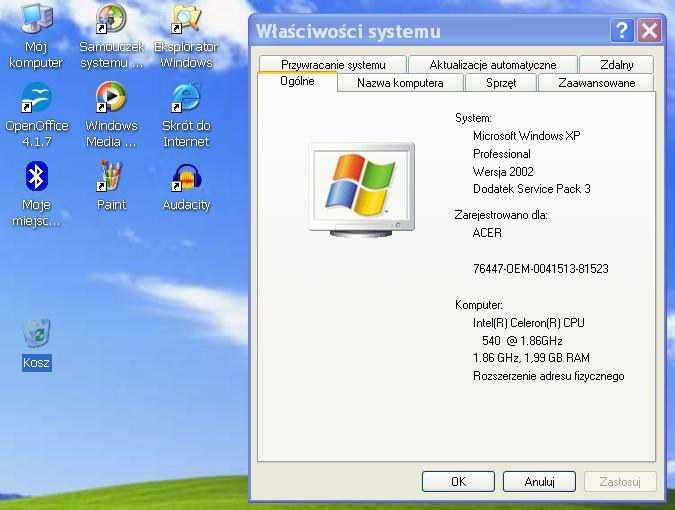Click the Dodatek Service Pack 3 text
Viewport: 675px width, 510px height.
[532, 189]
